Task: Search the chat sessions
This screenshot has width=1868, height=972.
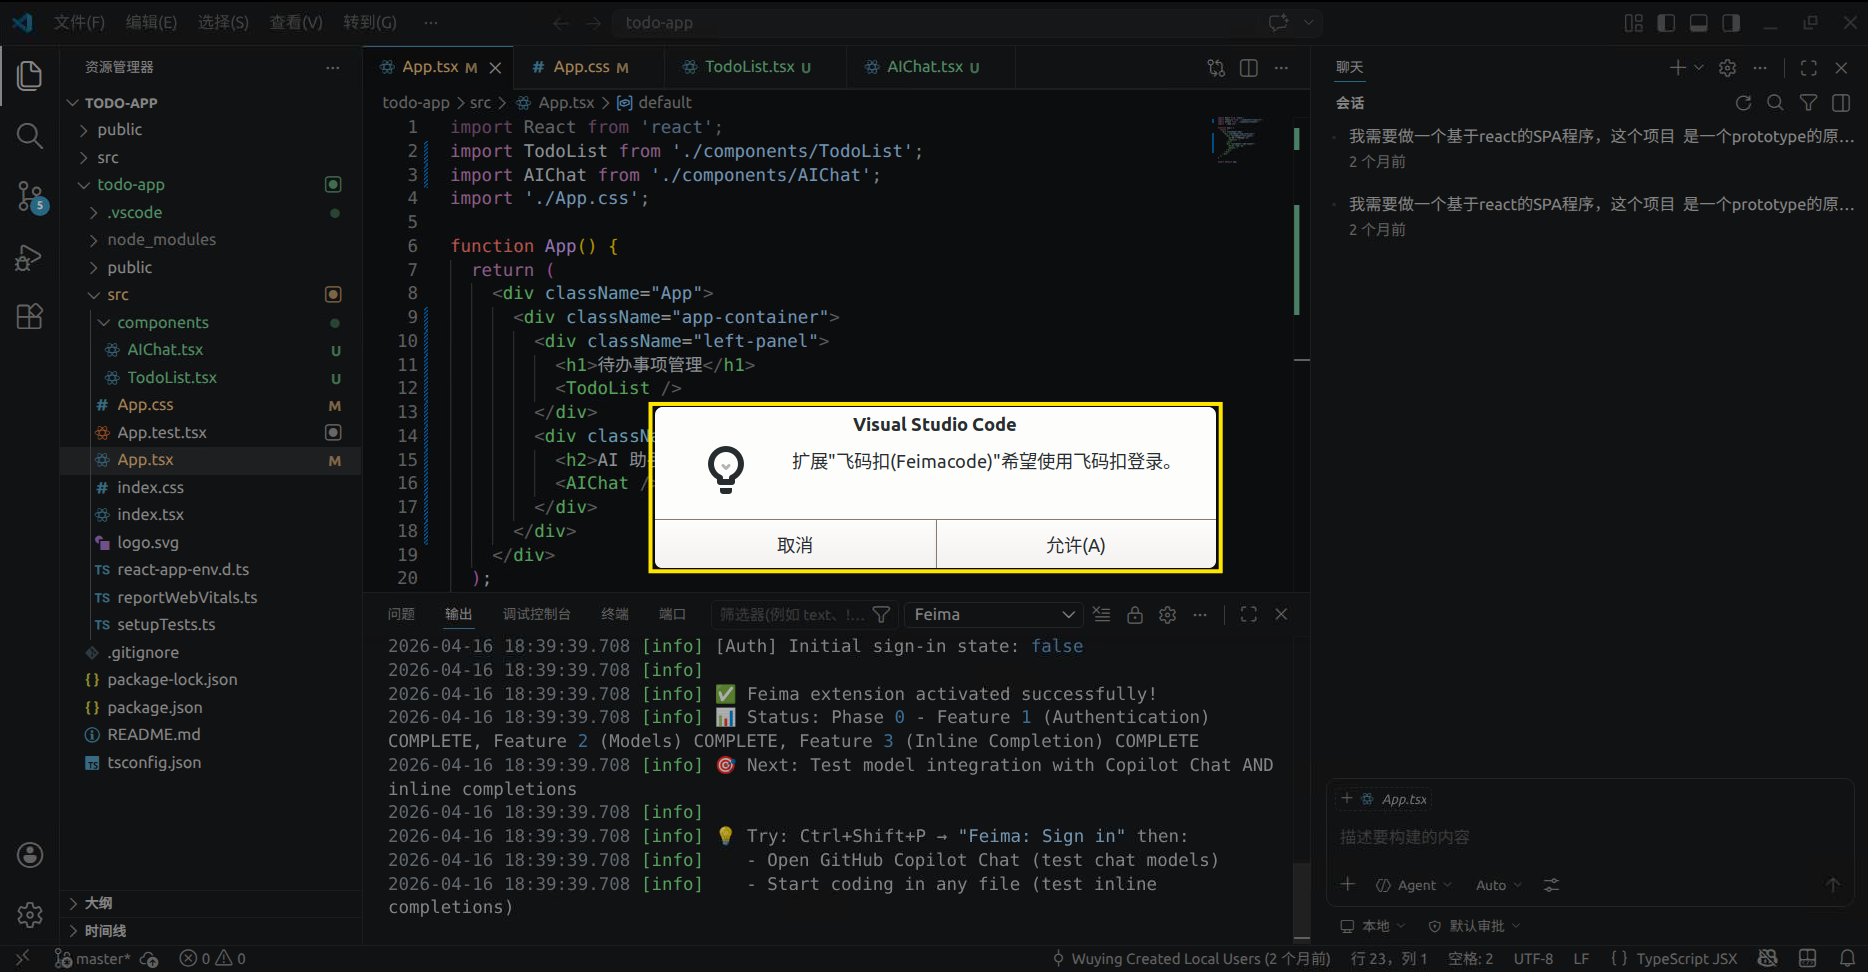Action: coord(1775,103)
